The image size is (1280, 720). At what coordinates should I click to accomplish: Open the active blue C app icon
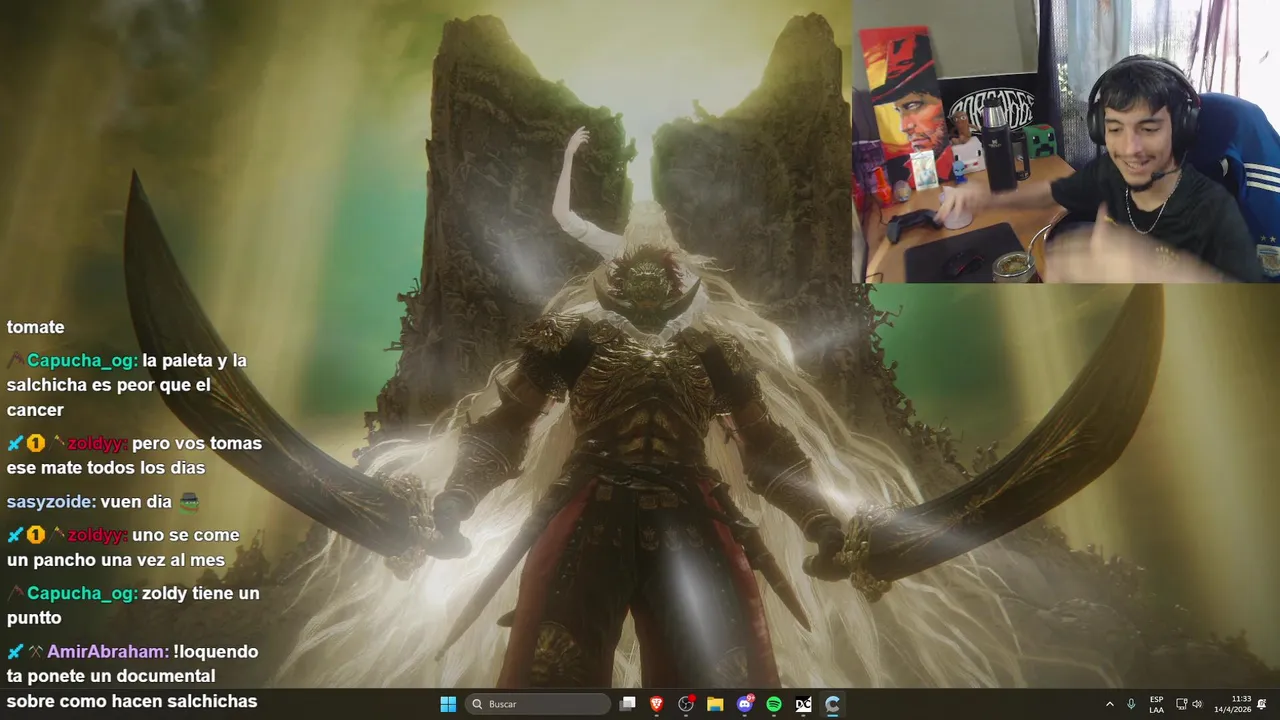coord(832,704)
